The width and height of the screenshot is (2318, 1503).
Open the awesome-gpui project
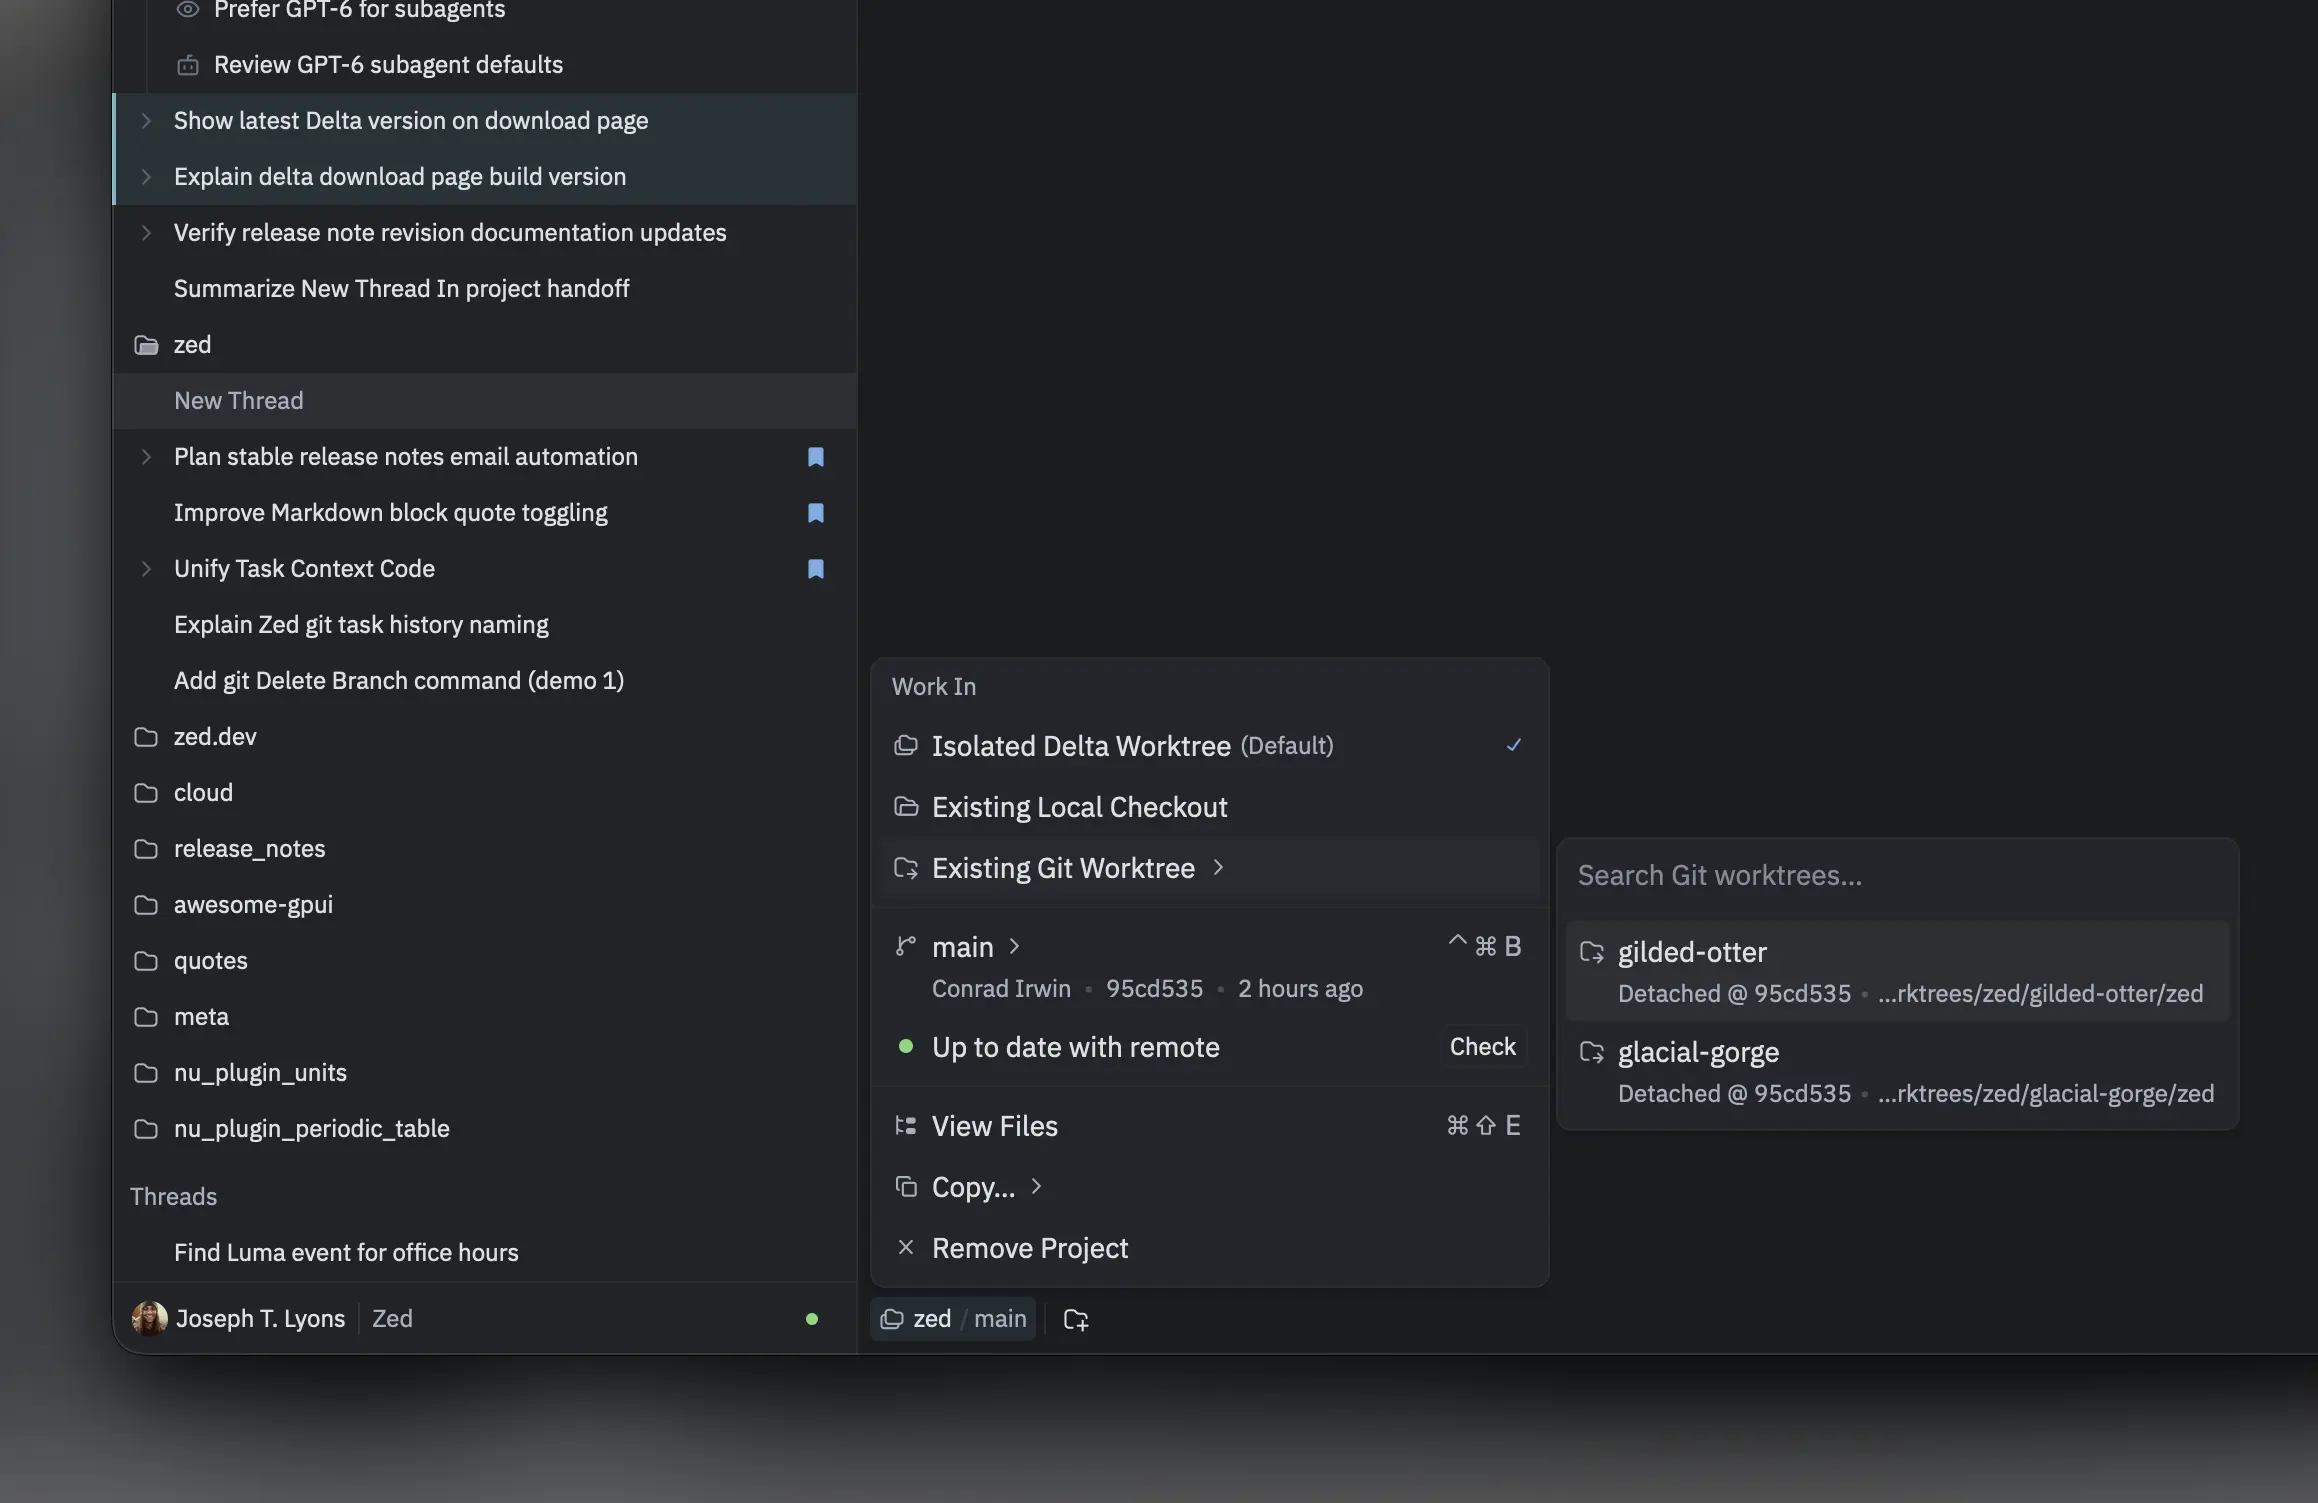485,905
